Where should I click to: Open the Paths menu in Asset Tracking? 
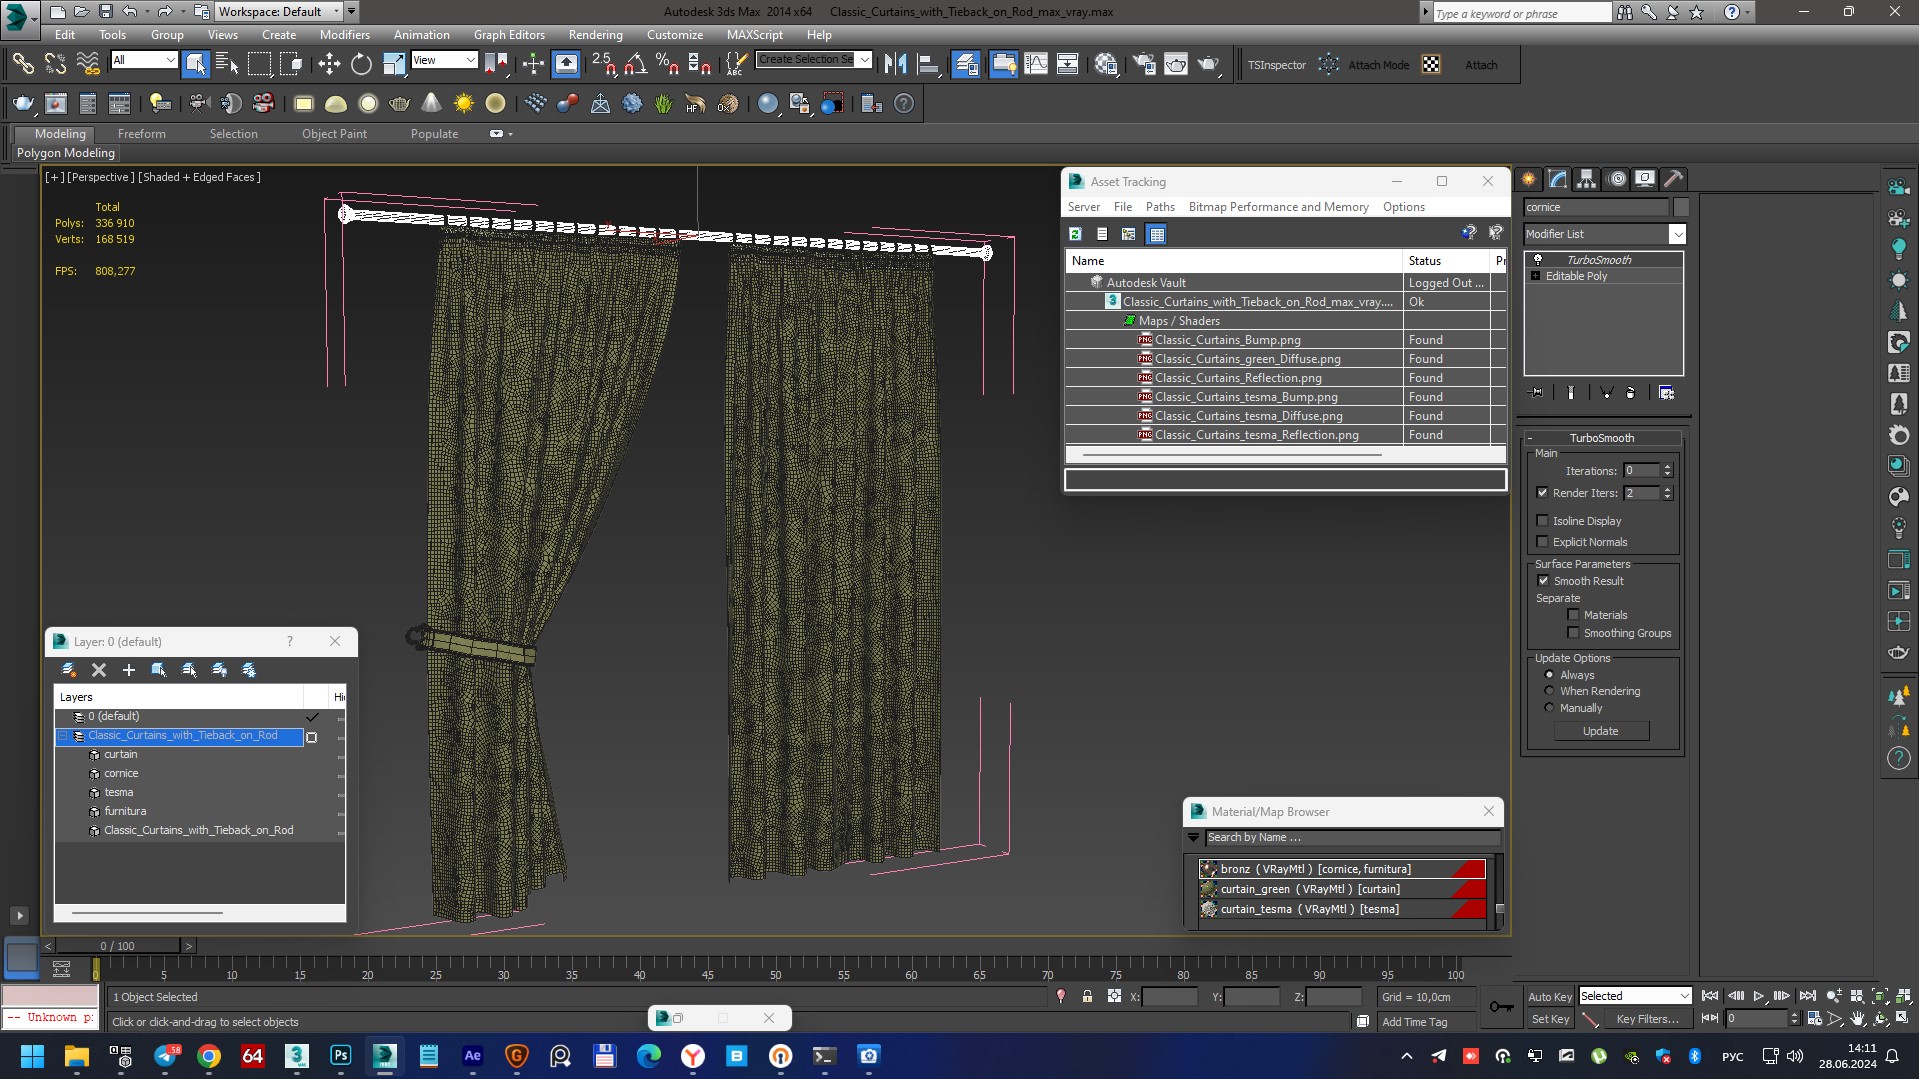click(1160, 207)
